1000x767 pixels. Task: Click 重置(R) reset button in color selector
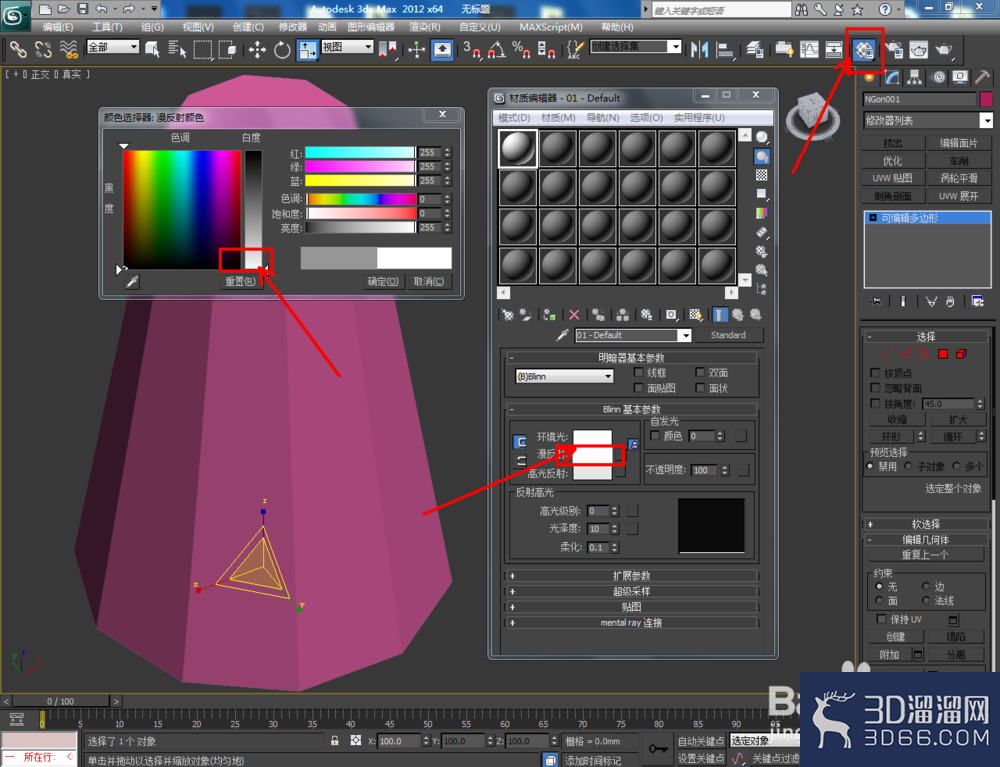[x=240, y=281]
